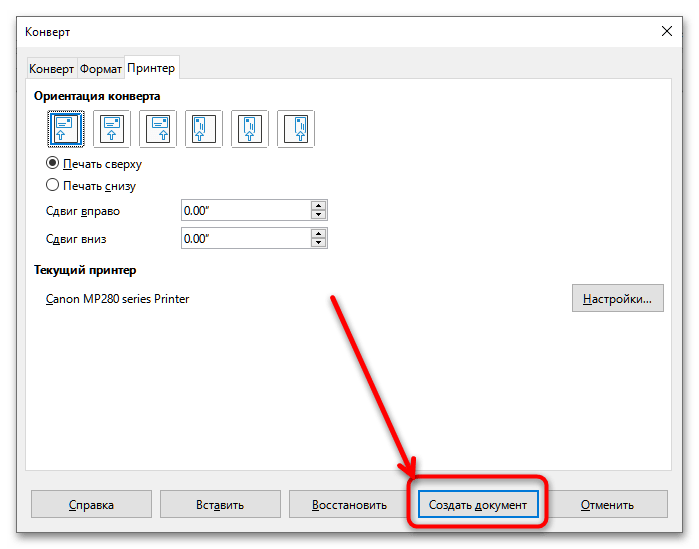
Task: Select vertical center envelope orientation icon
Action: (250, 129)
